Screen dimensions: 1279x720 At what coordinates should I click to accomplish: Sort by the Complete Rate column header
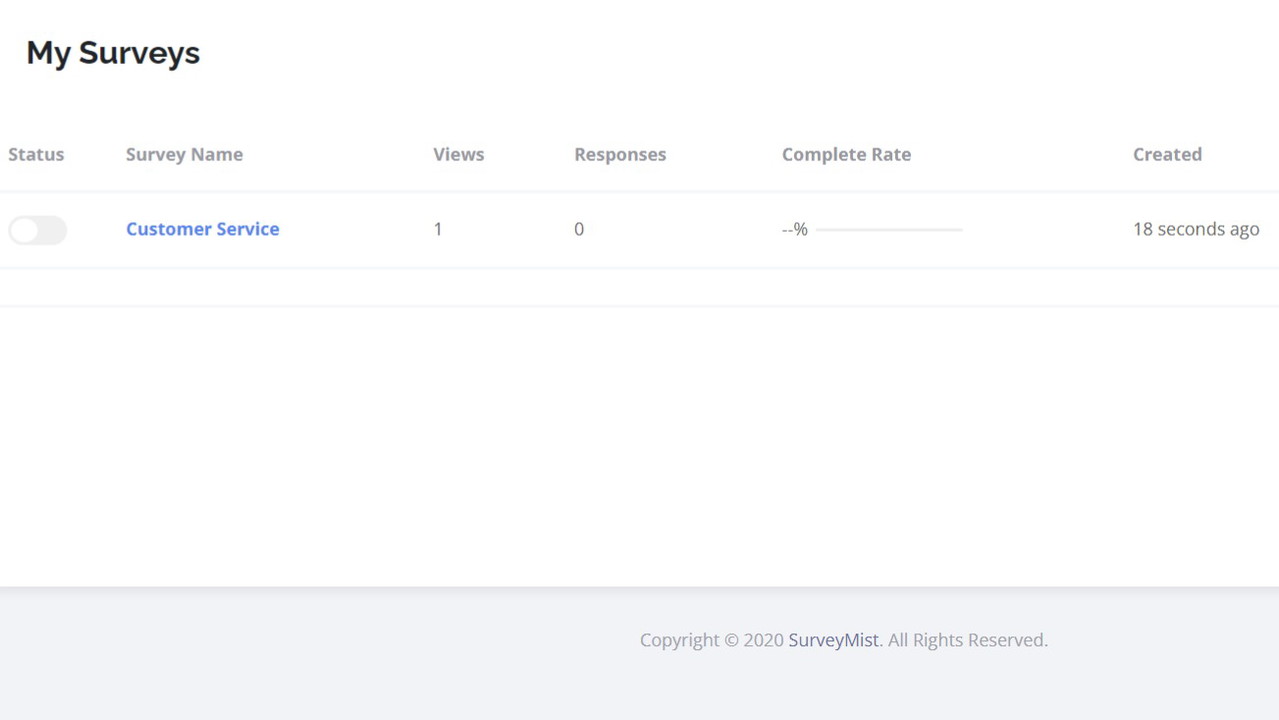[846, 154]
